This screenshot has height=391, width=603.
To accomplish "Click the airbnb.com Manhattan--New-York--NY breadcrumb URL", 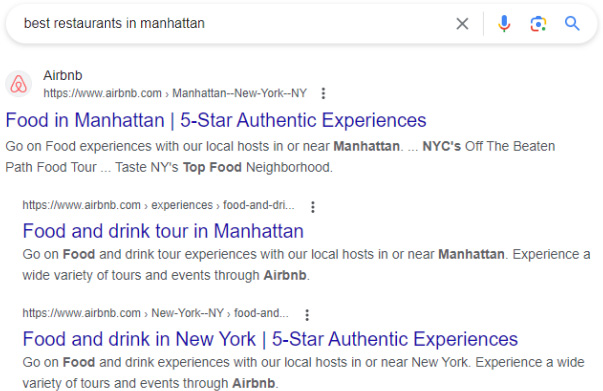I will (x=175, y=93).
